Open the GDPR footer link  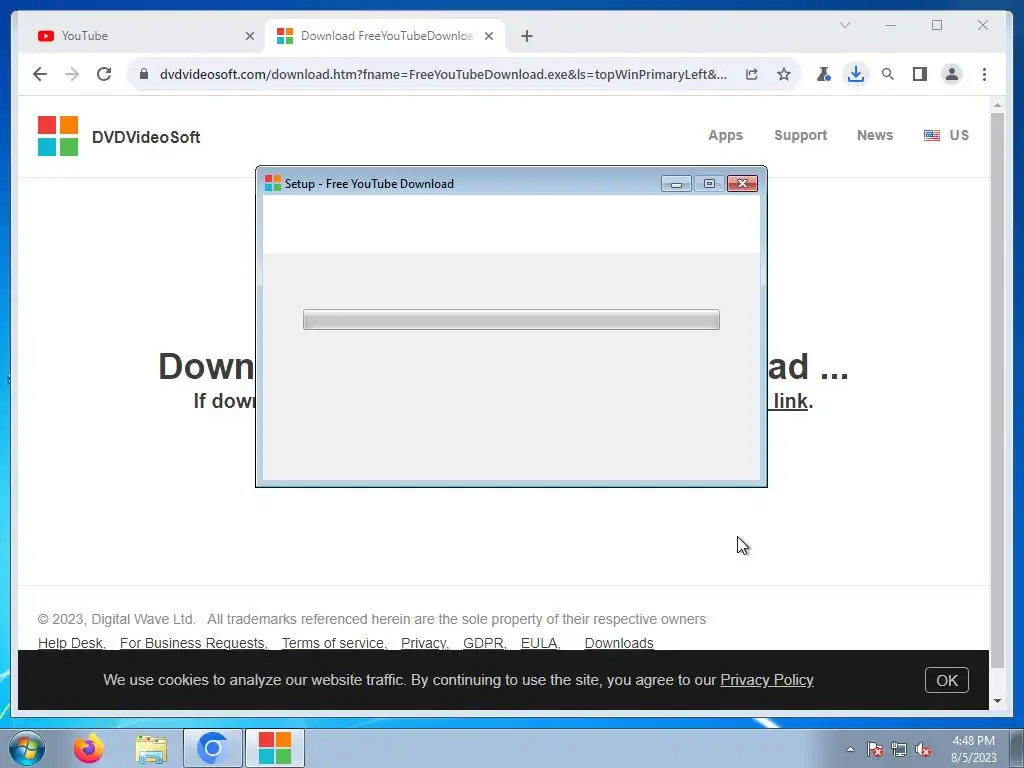484,643
